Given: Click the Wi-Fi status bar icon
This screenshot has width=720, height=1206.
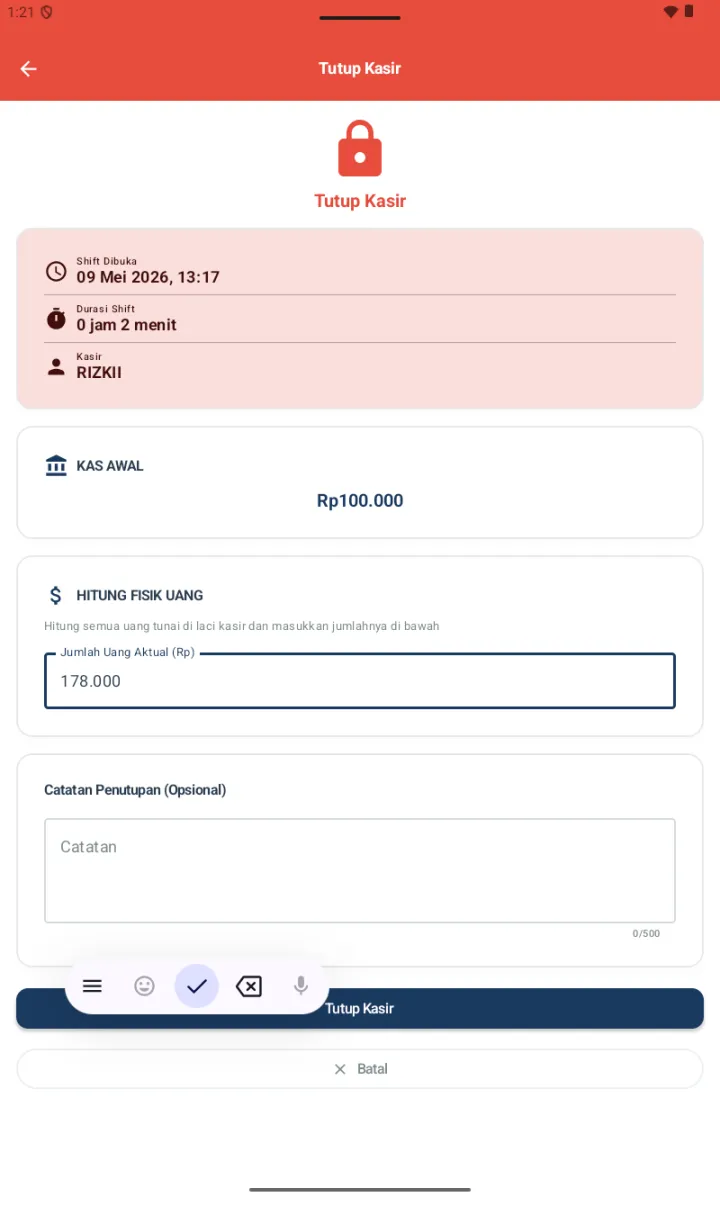Looking at the screenshot, I should [670, 12].
